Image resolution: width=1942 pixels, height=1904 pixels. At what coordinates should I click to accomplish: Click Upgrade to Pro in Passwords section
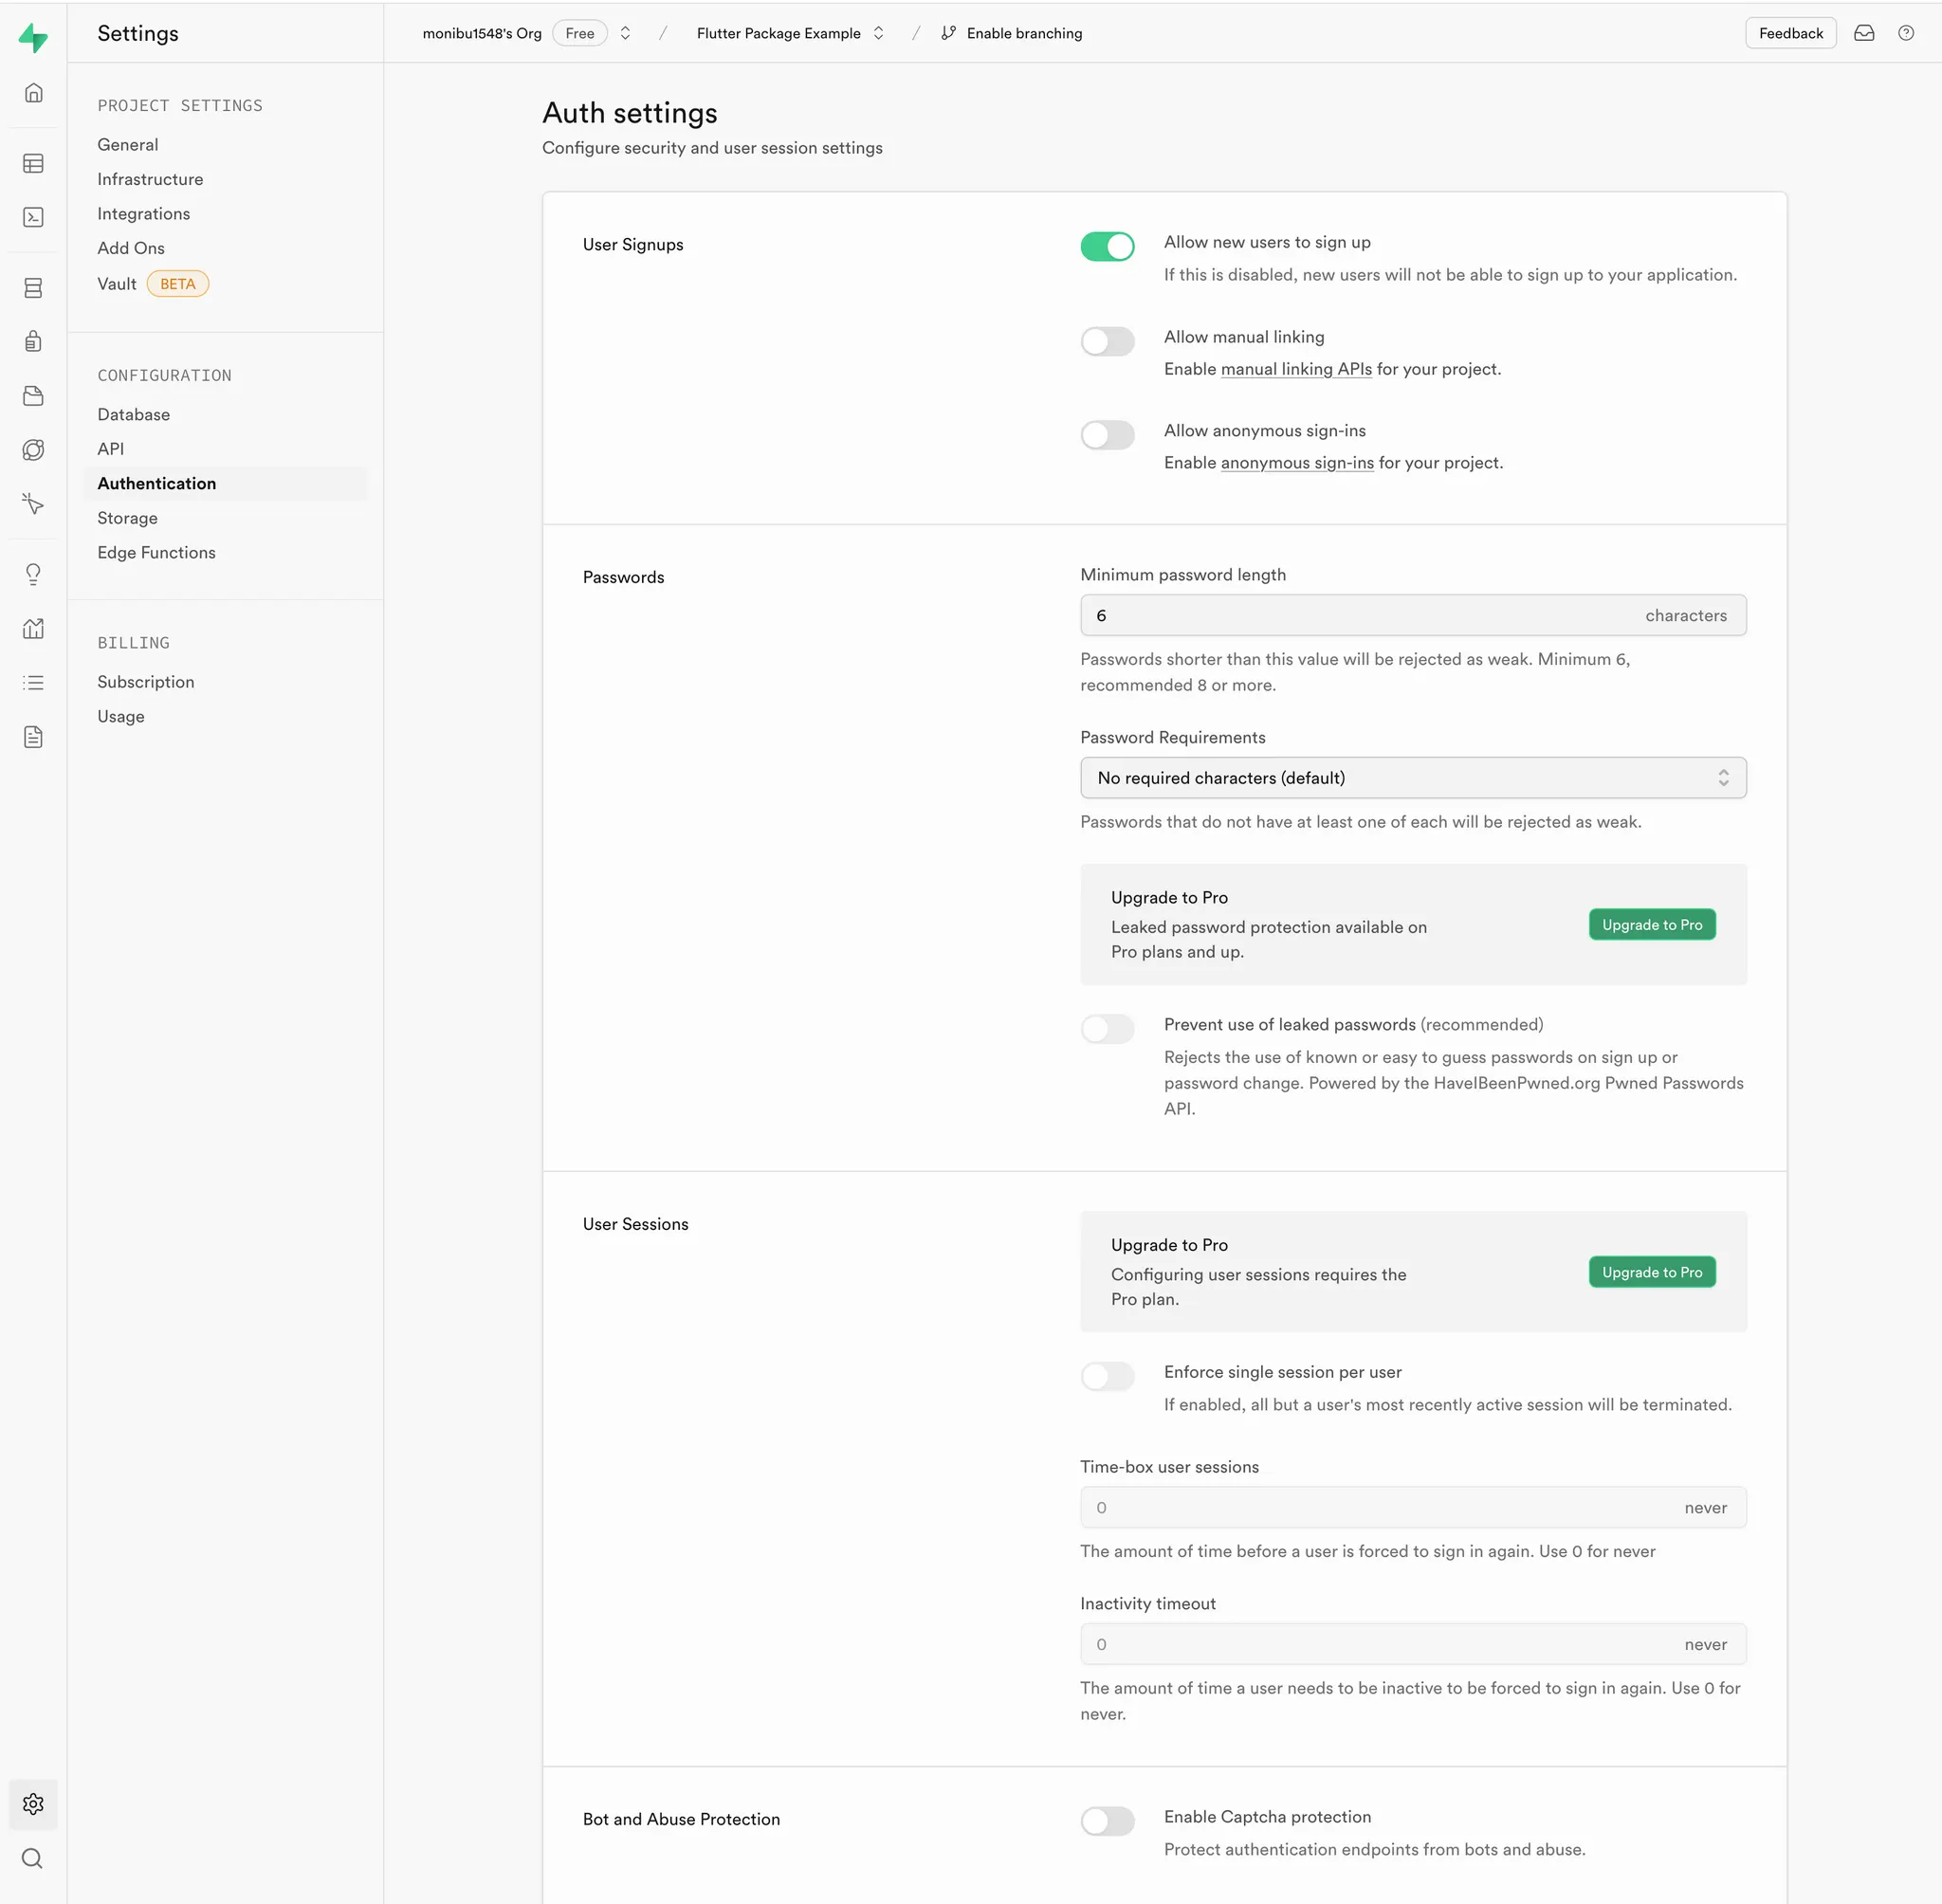point(1651,925)
